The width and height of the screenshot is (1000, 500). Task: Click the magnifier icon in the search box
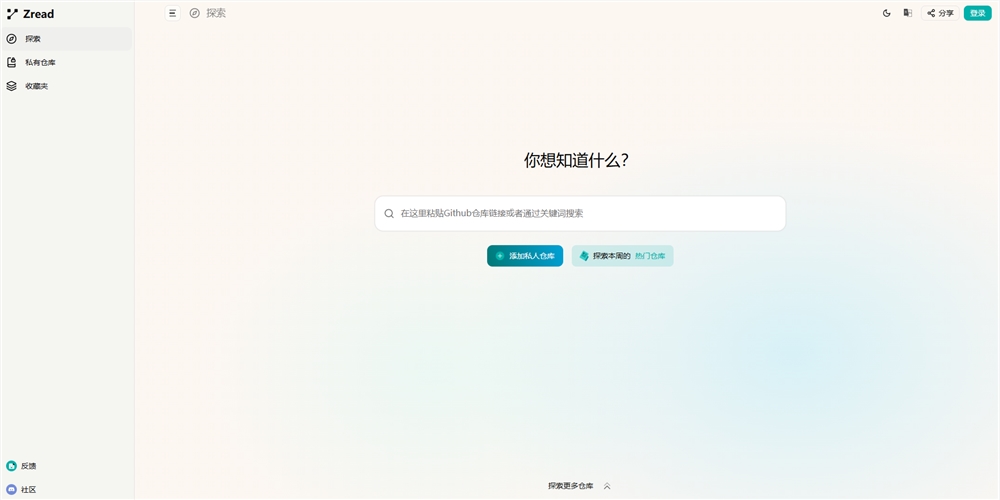(x=389, y=213)
